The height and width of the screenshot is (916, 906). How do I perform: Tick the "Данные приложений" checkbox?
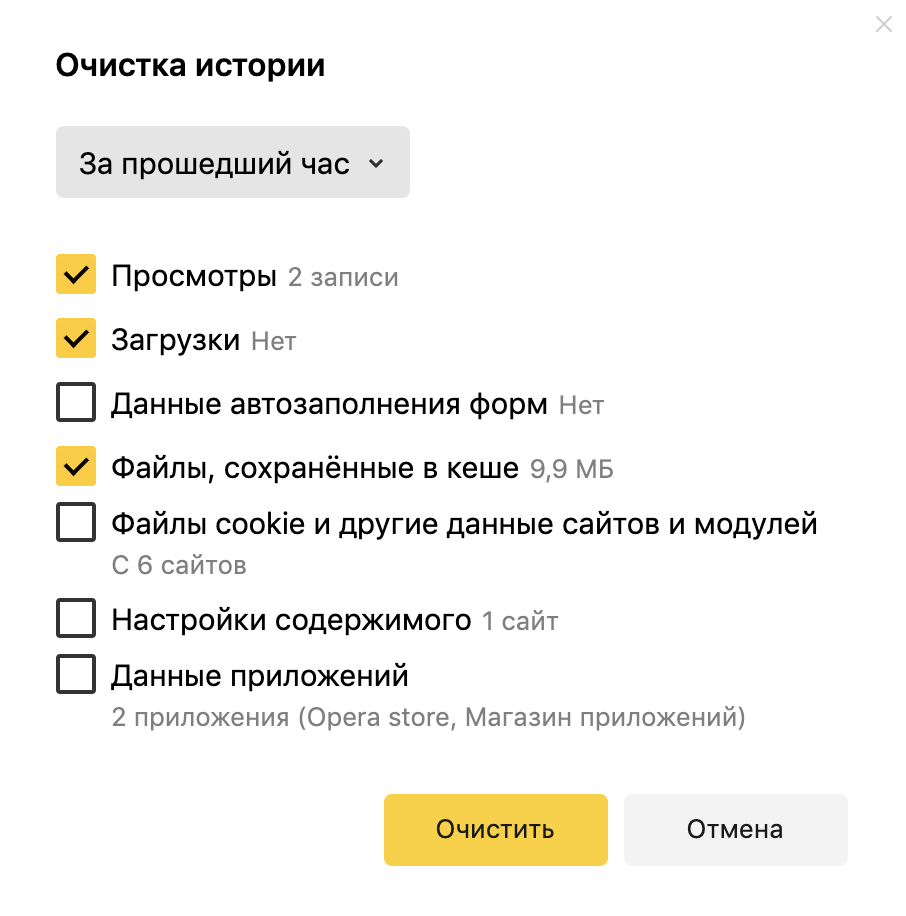click(x=76, y=675)
